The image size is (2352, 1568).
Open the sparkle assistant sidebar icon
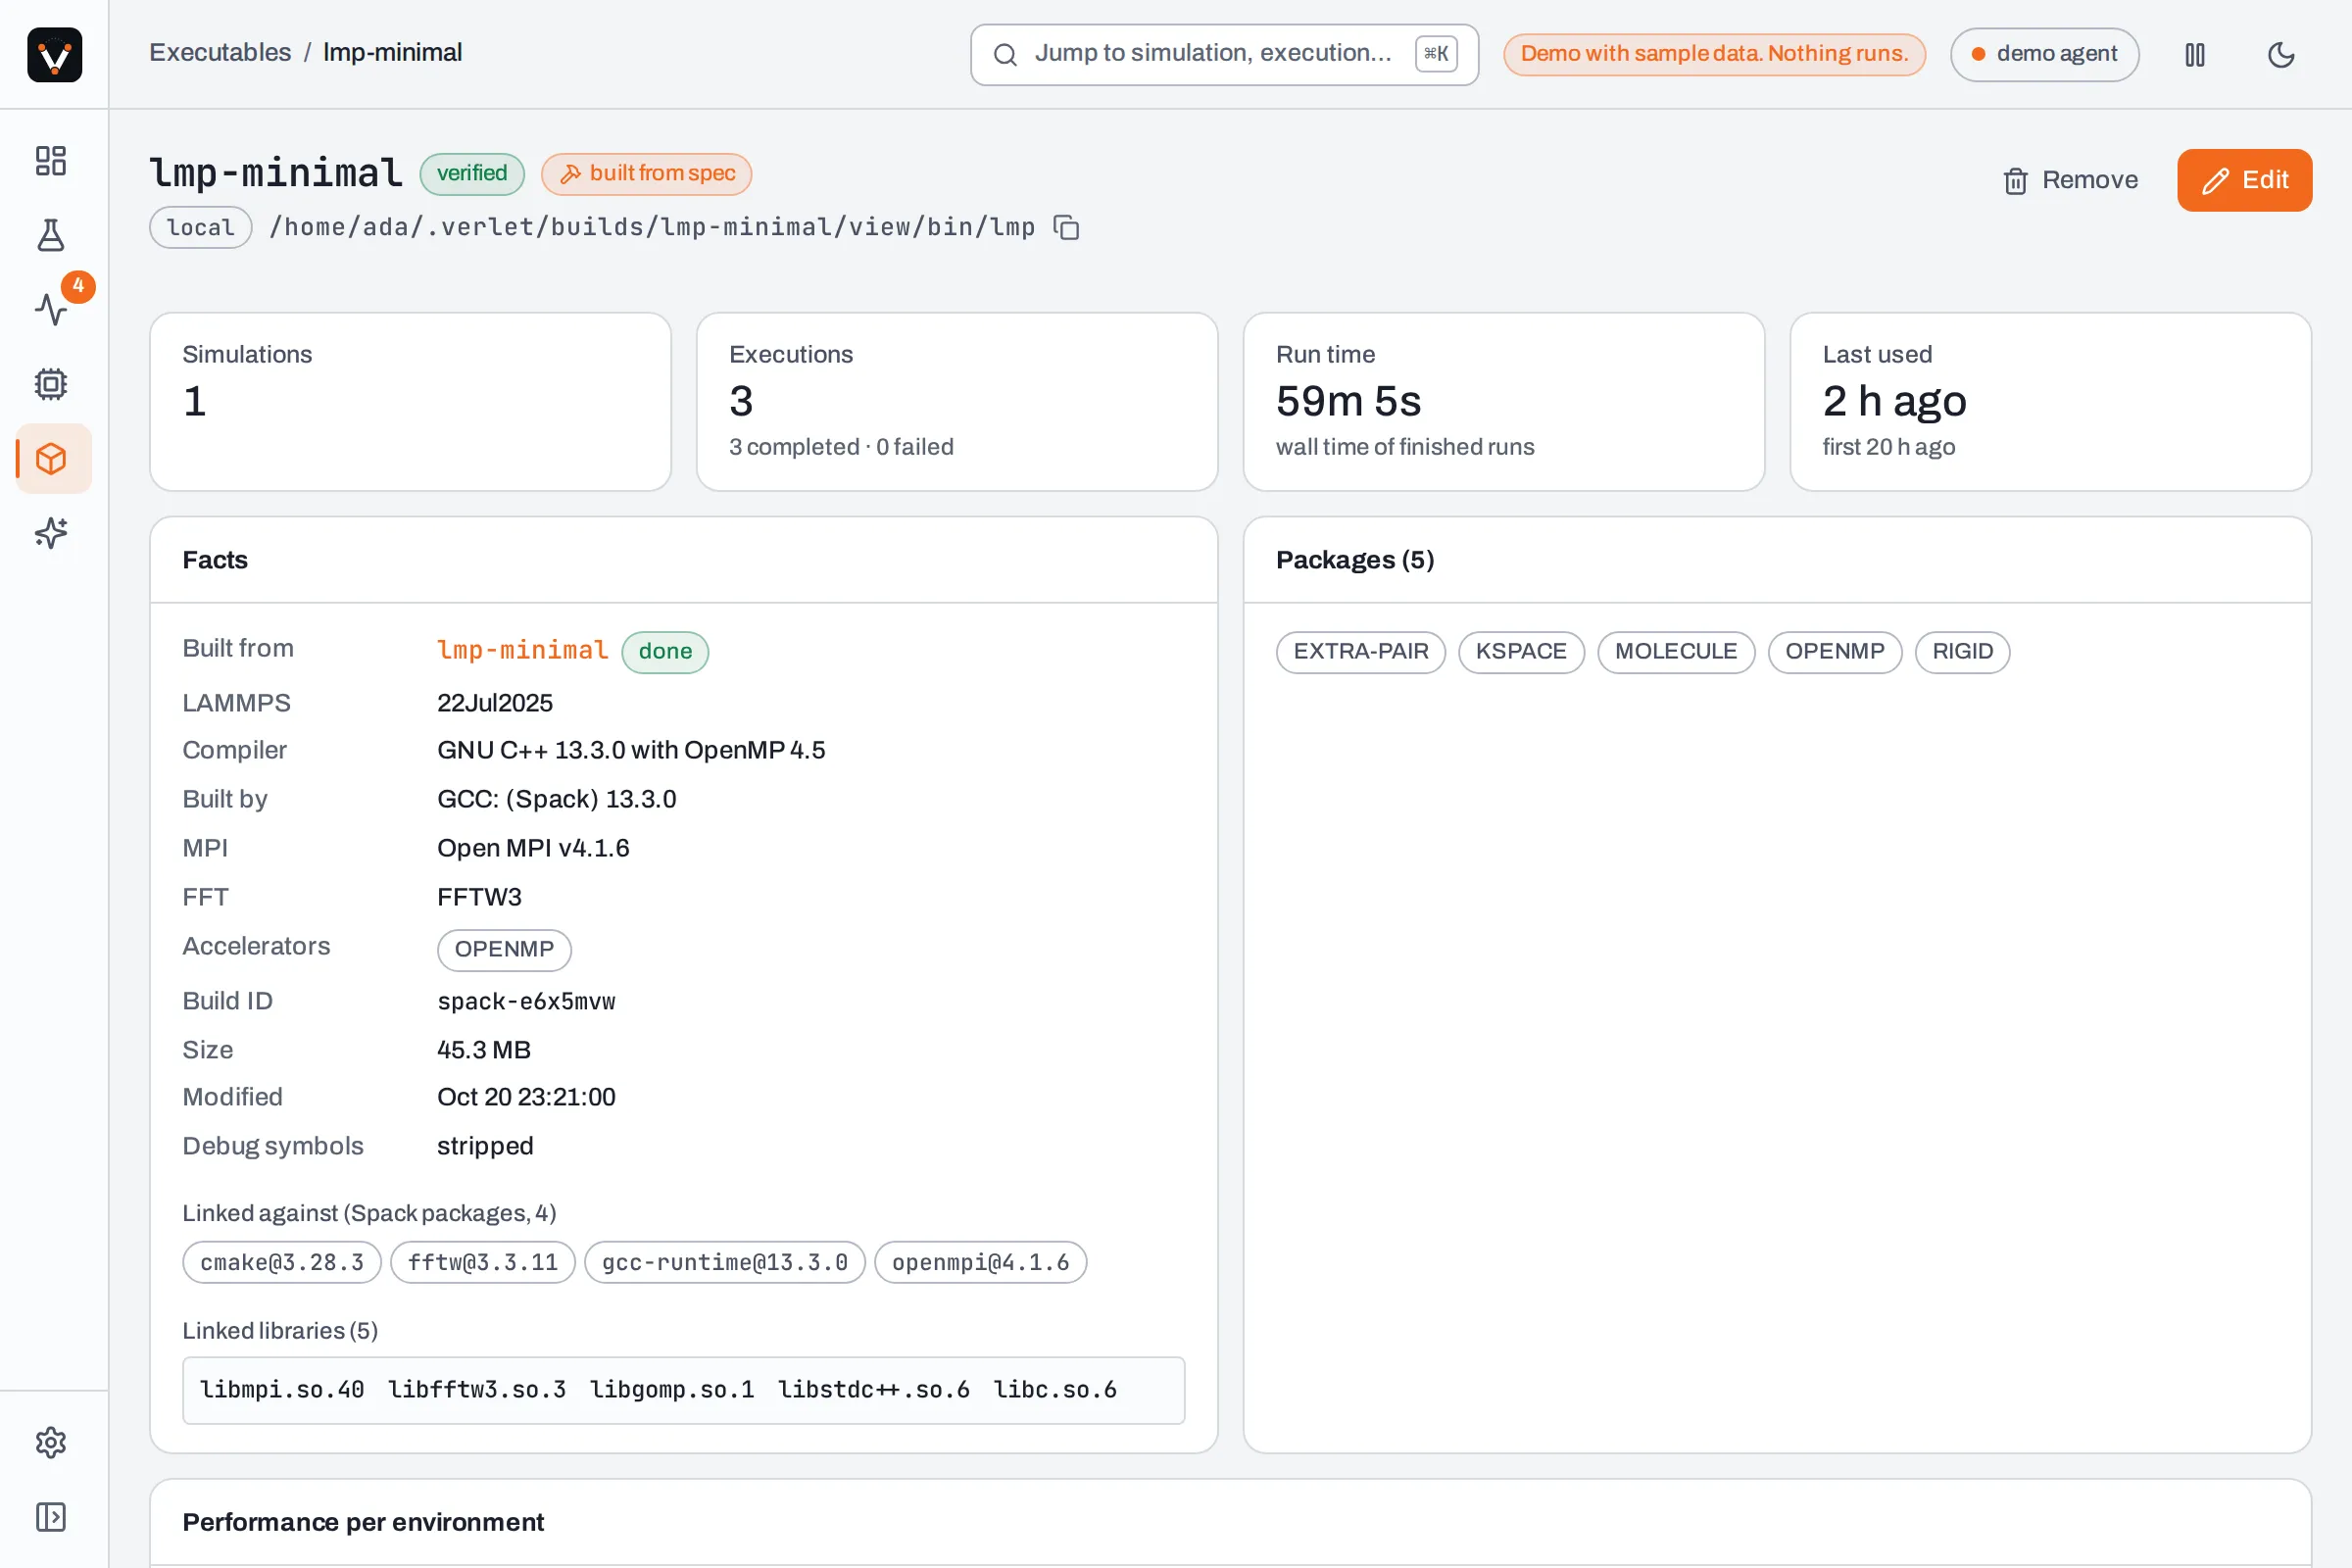pyautogui.click(x=51, y=533)
